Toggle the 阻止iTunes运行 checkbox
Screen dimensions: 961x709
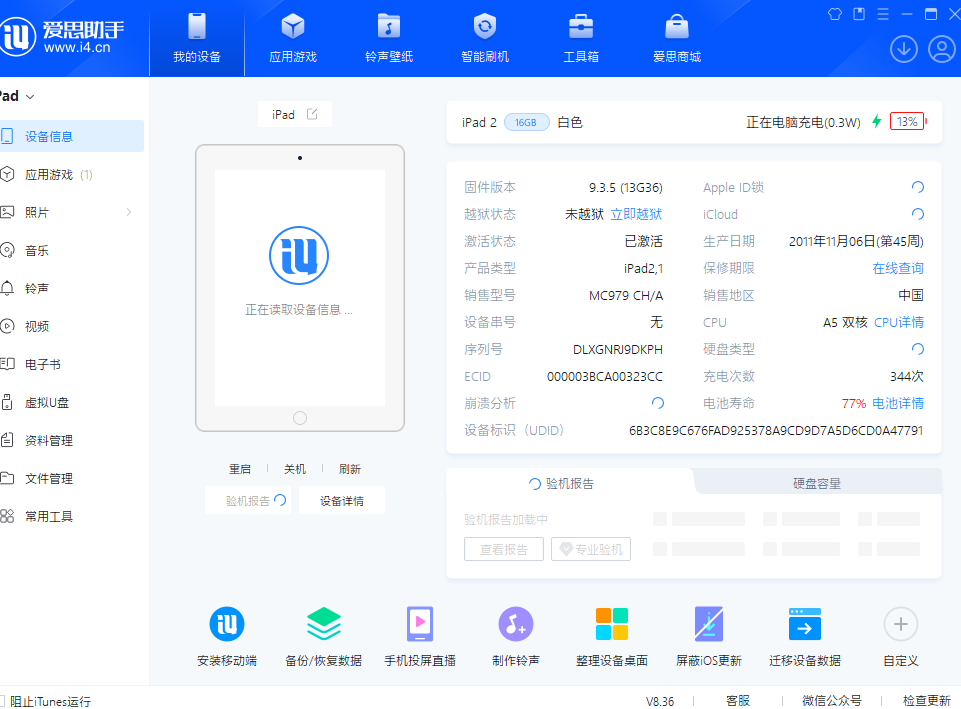pyautogui.click(x=2, y=701)
